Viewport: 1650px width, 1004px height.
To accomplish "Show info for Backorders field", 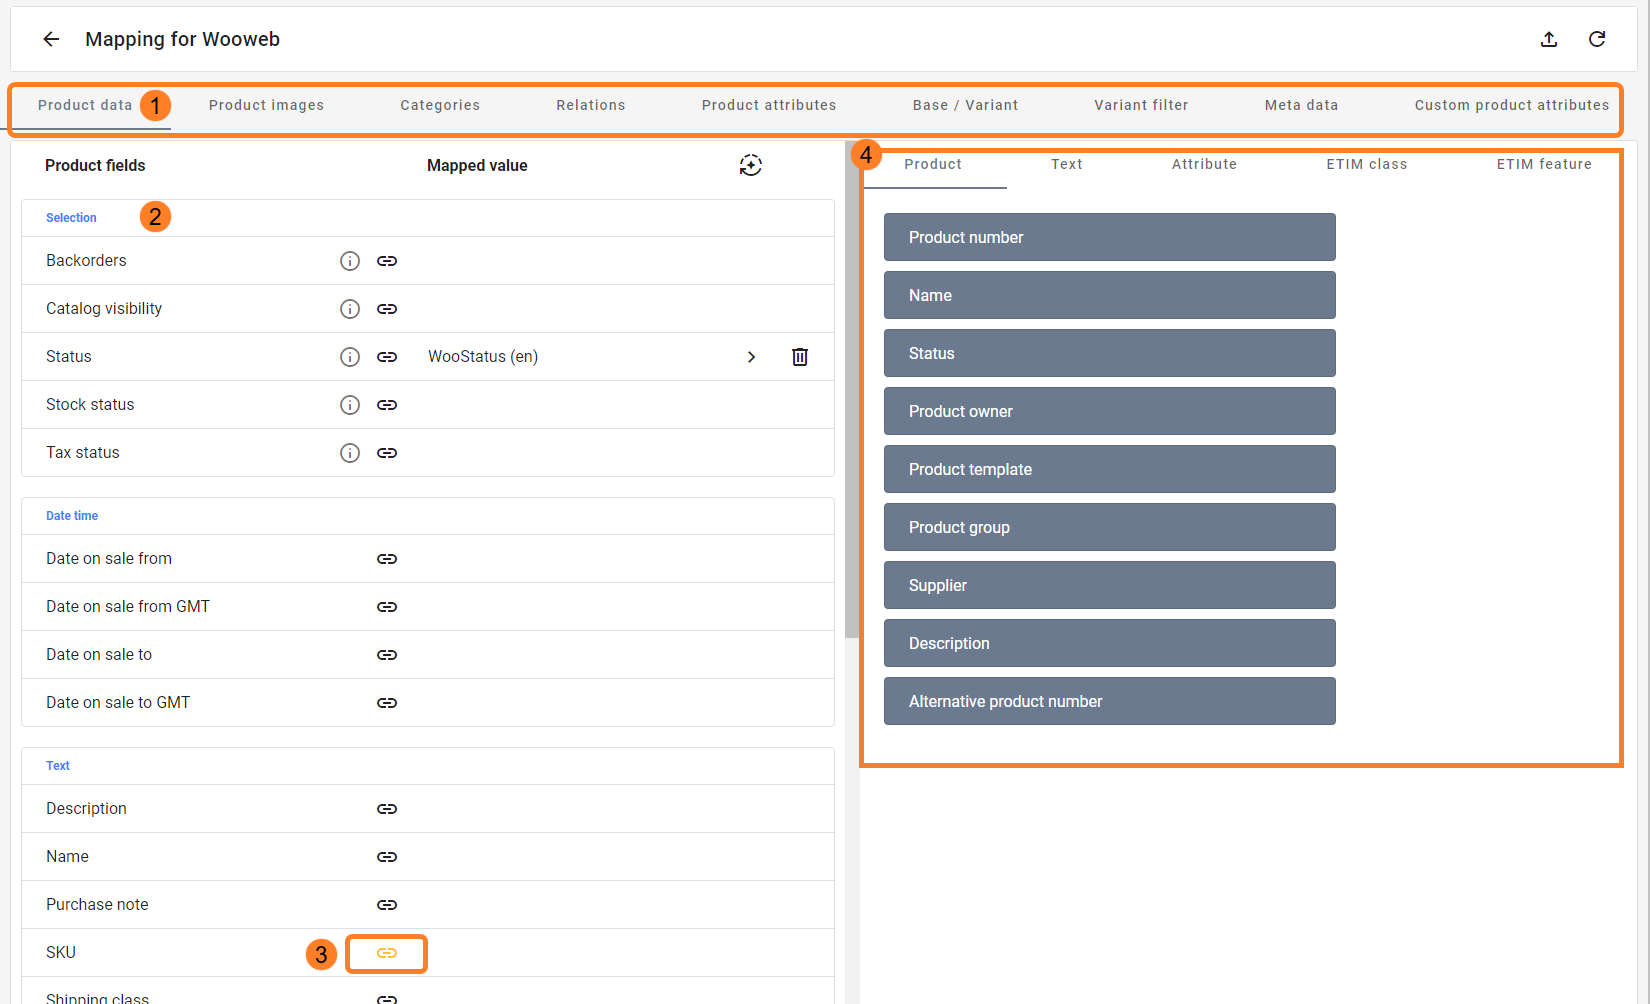I will (x=350, y=261).
